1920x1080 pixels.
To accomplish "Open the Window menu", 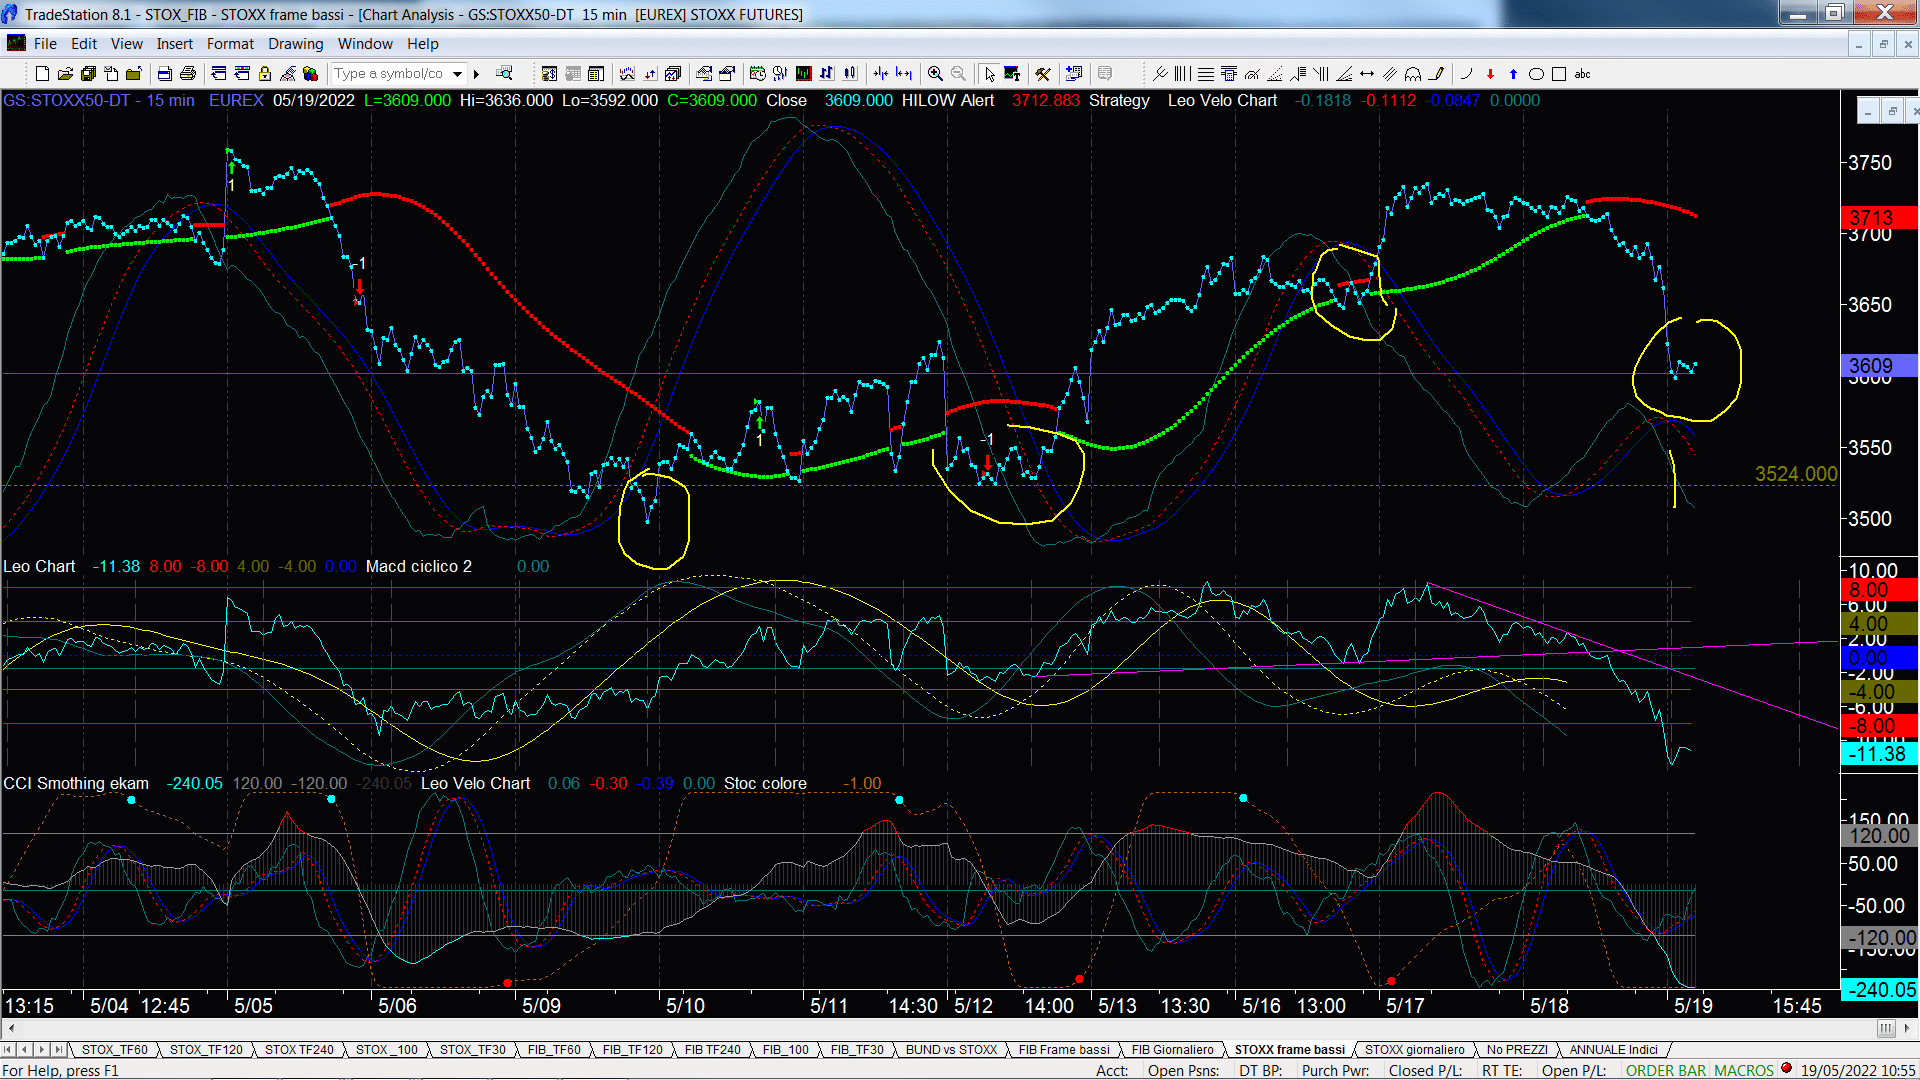I will [365, 44].
